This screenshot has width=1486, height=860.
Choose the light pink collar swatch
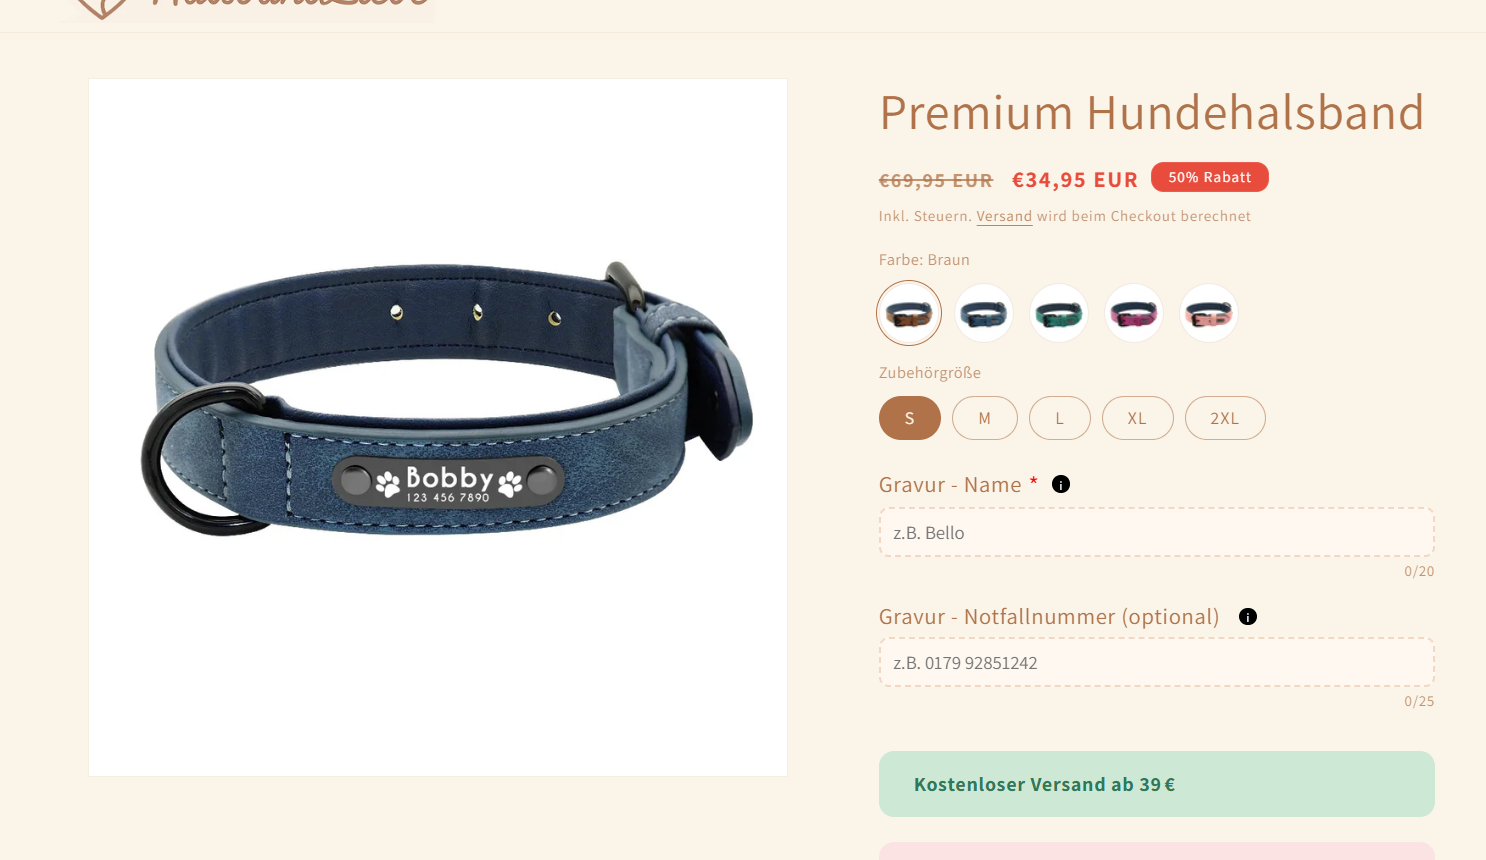(x=1209, y=313)
